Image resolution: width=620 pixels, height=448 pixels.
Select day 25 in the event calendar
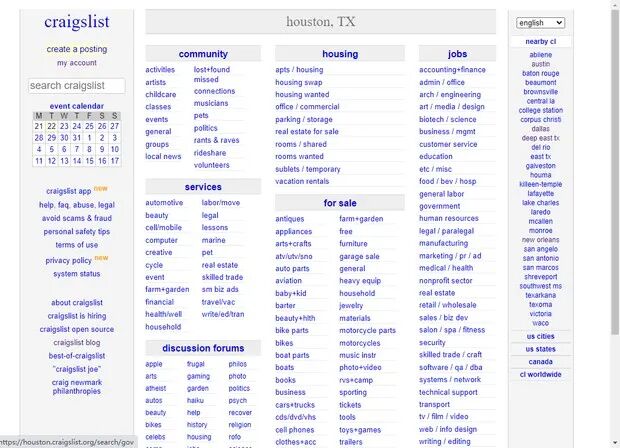89,126
